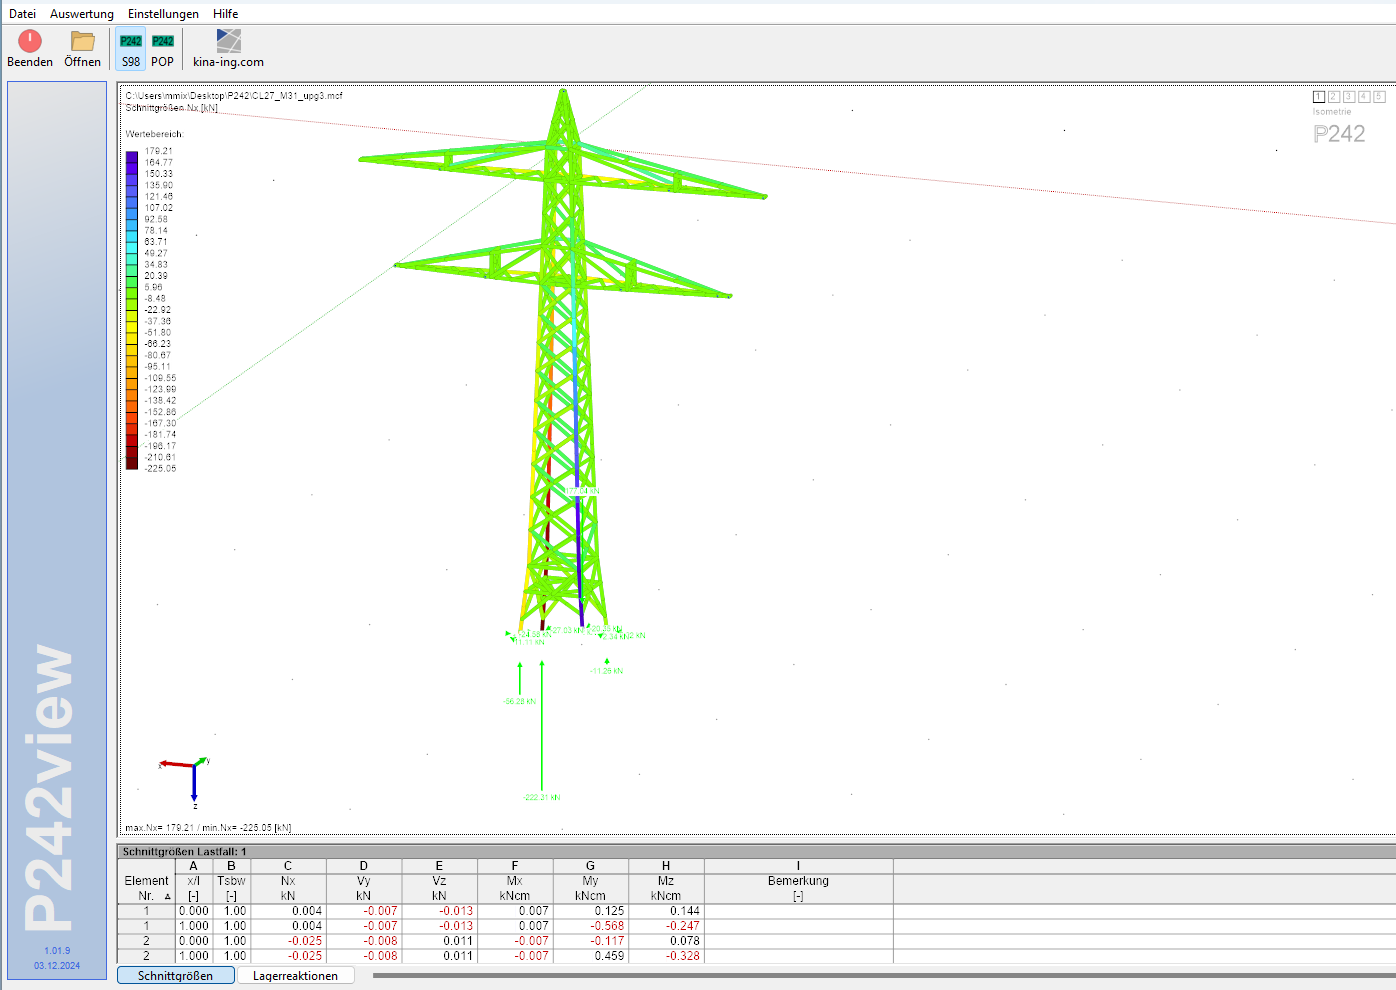Open the kina-ing.com logo icon
1396x990 pixels.
[x=229, y=41]
